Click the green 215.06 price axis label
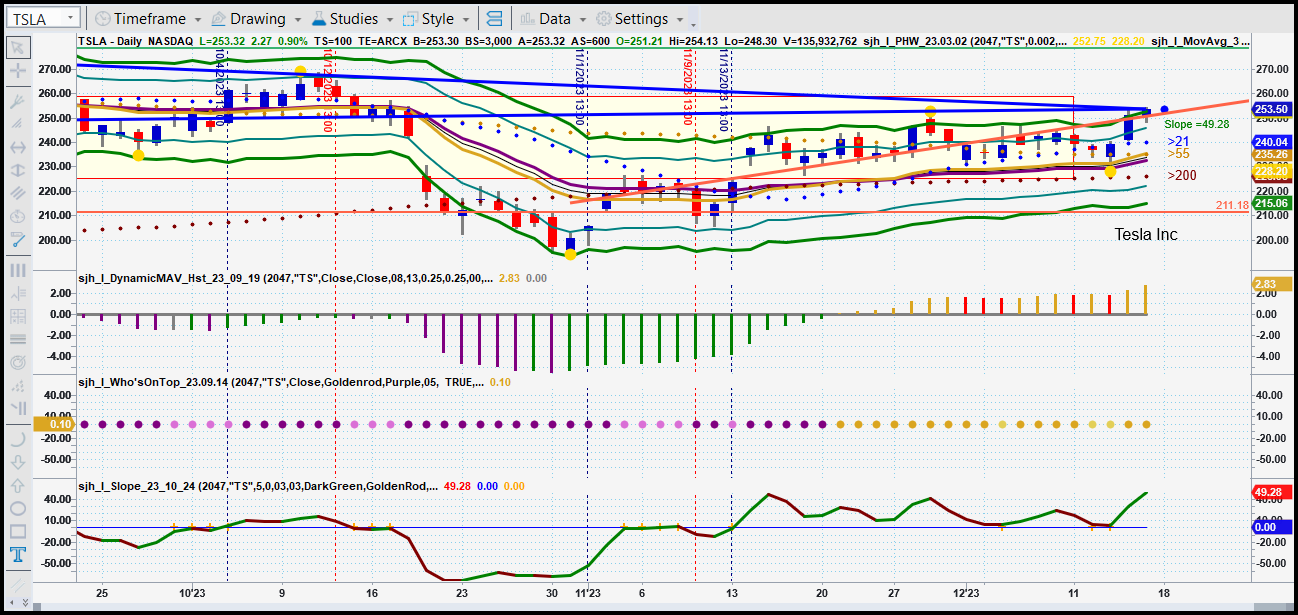Viewport: 1298px width, 615px height. [x=1272, y=203]
